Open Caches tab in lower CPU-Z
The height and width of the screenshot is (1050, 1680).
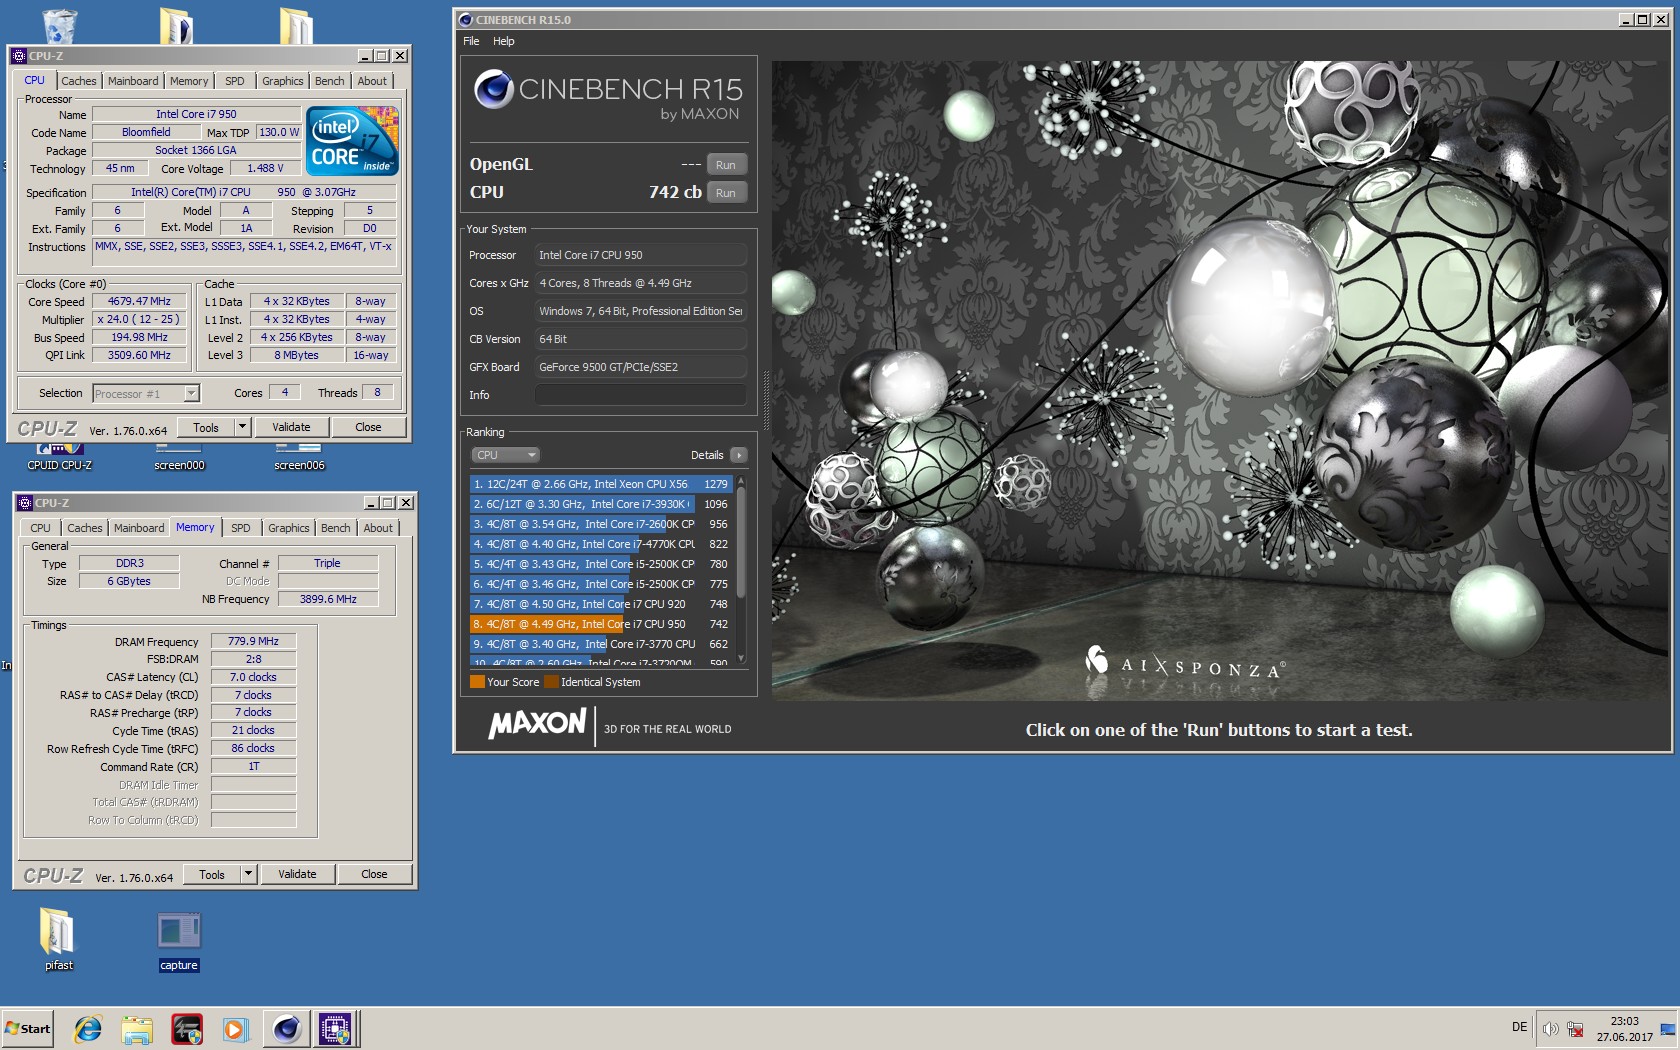[85, 528]
